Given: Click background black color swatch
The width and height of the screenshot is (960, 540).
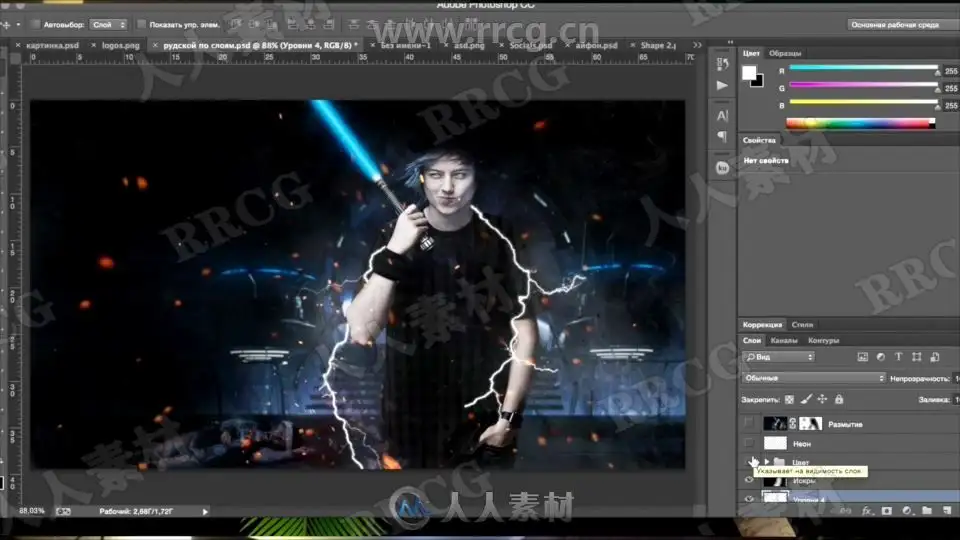Looking at the screenshot, I should tap(759, 83).
